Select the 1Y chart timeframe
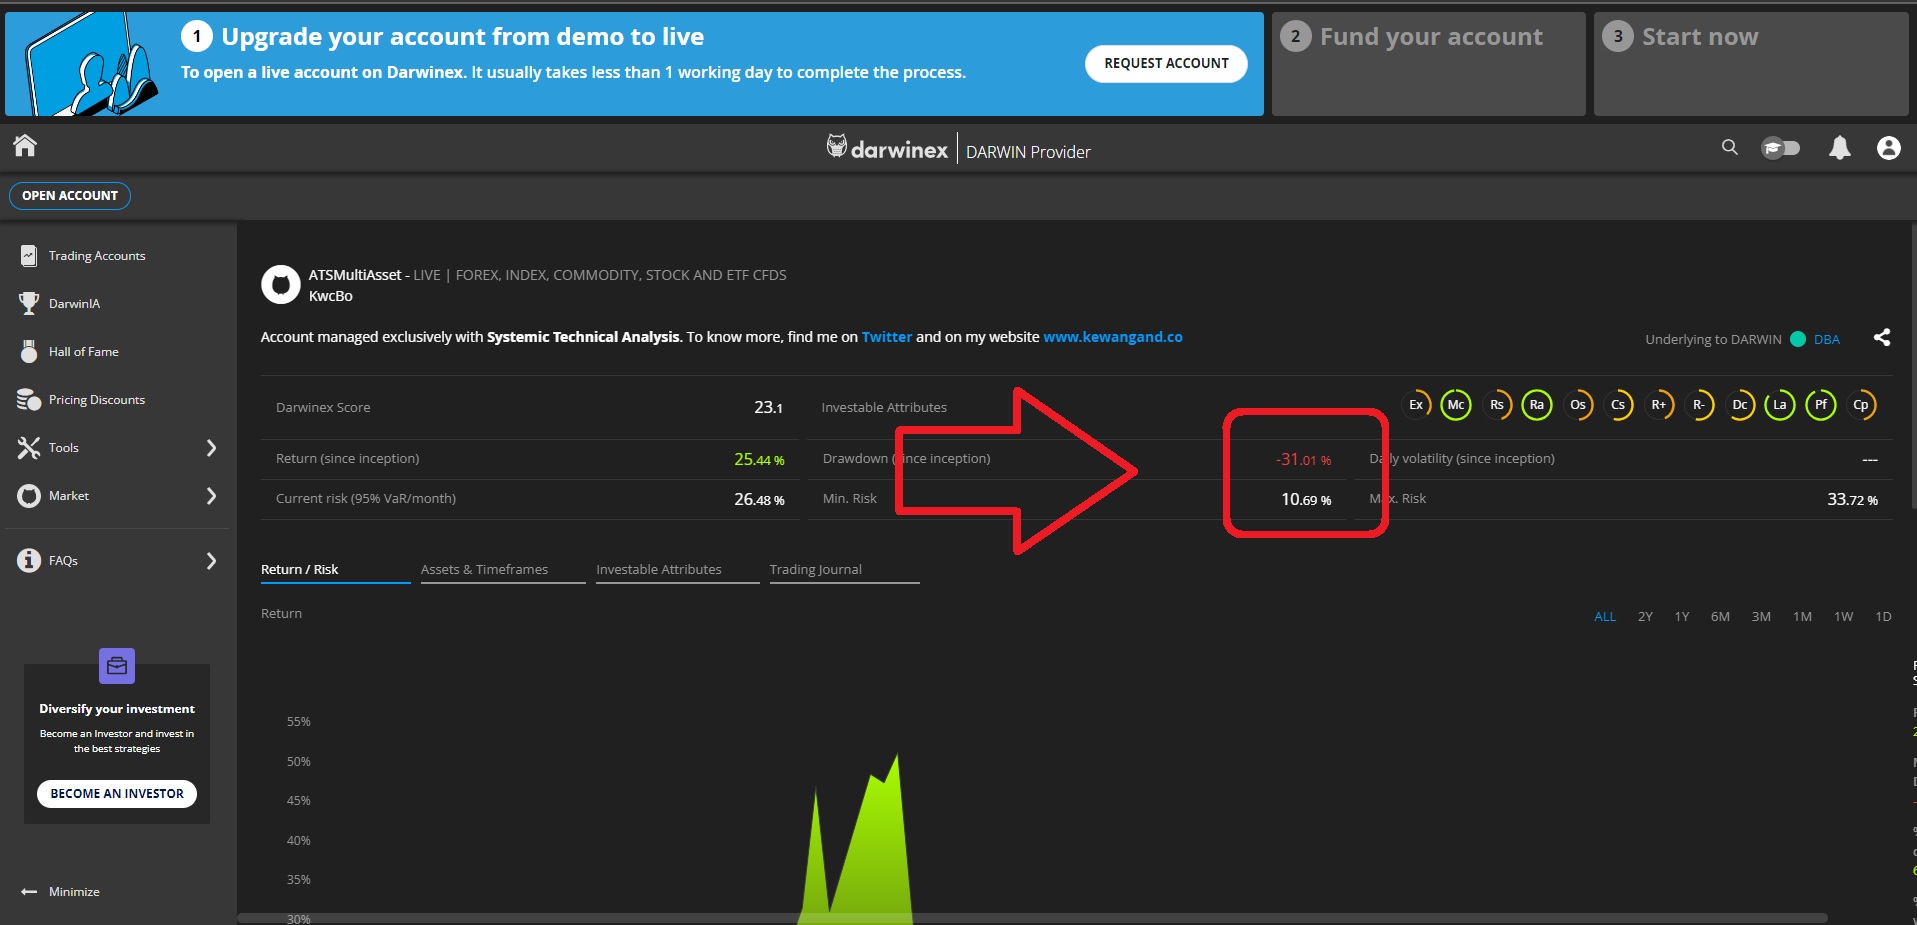The width and height of the screenshot is (1917, 925). click(1682, 617)
